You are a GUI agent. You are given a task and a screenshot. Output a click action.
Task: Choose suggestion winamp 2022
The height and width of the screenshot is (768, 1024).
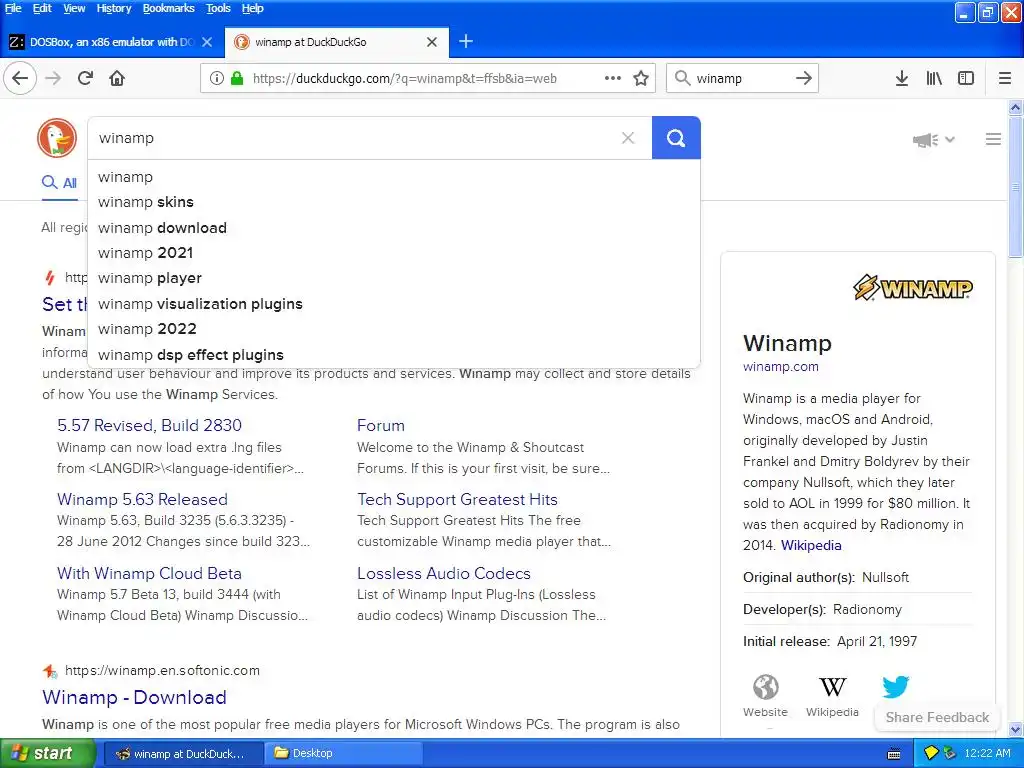coord(394,329)
